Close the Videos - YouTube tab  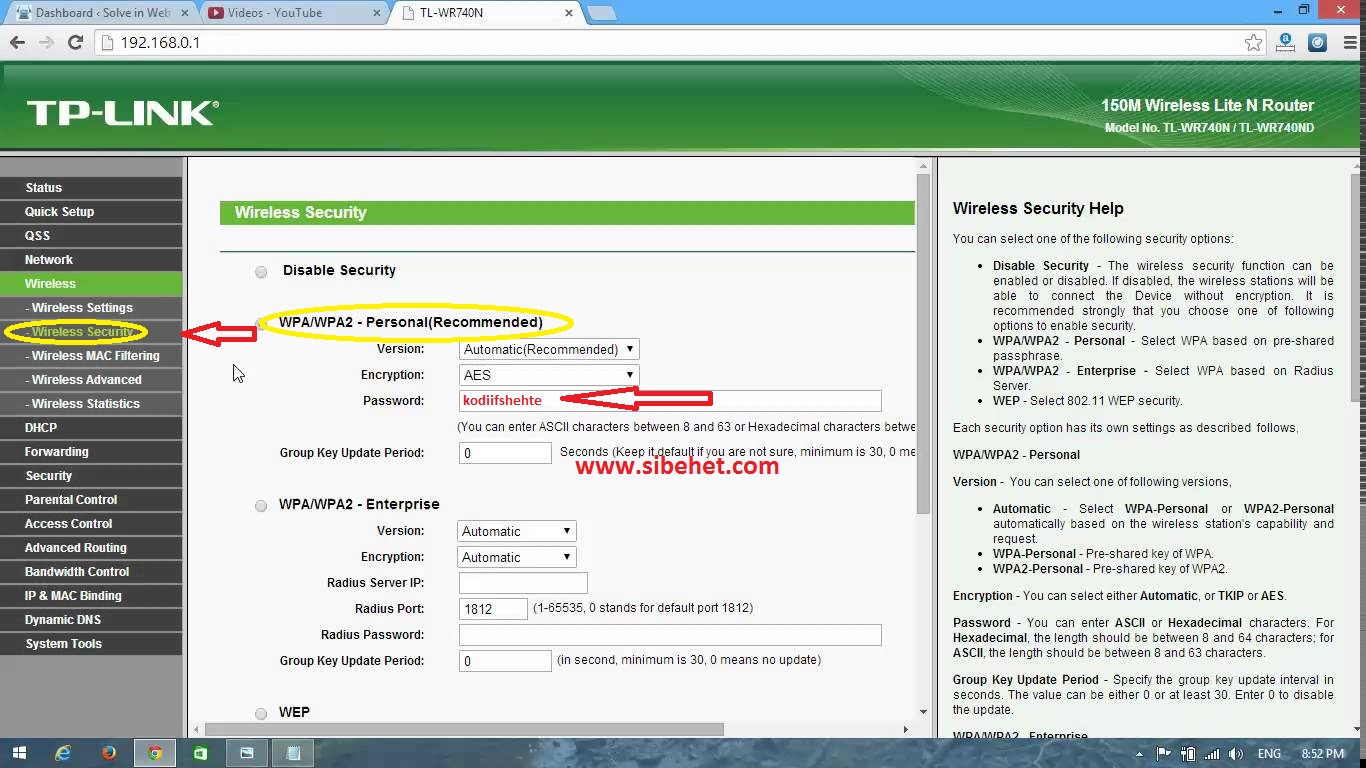pos(379,13)
